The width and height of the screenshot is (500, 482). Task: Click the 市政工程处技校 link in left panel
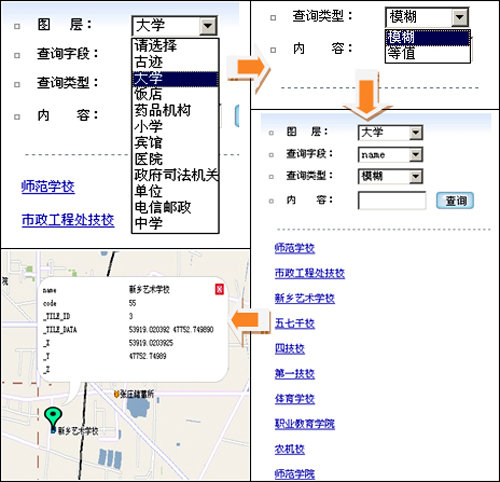[x=68, y=220]
